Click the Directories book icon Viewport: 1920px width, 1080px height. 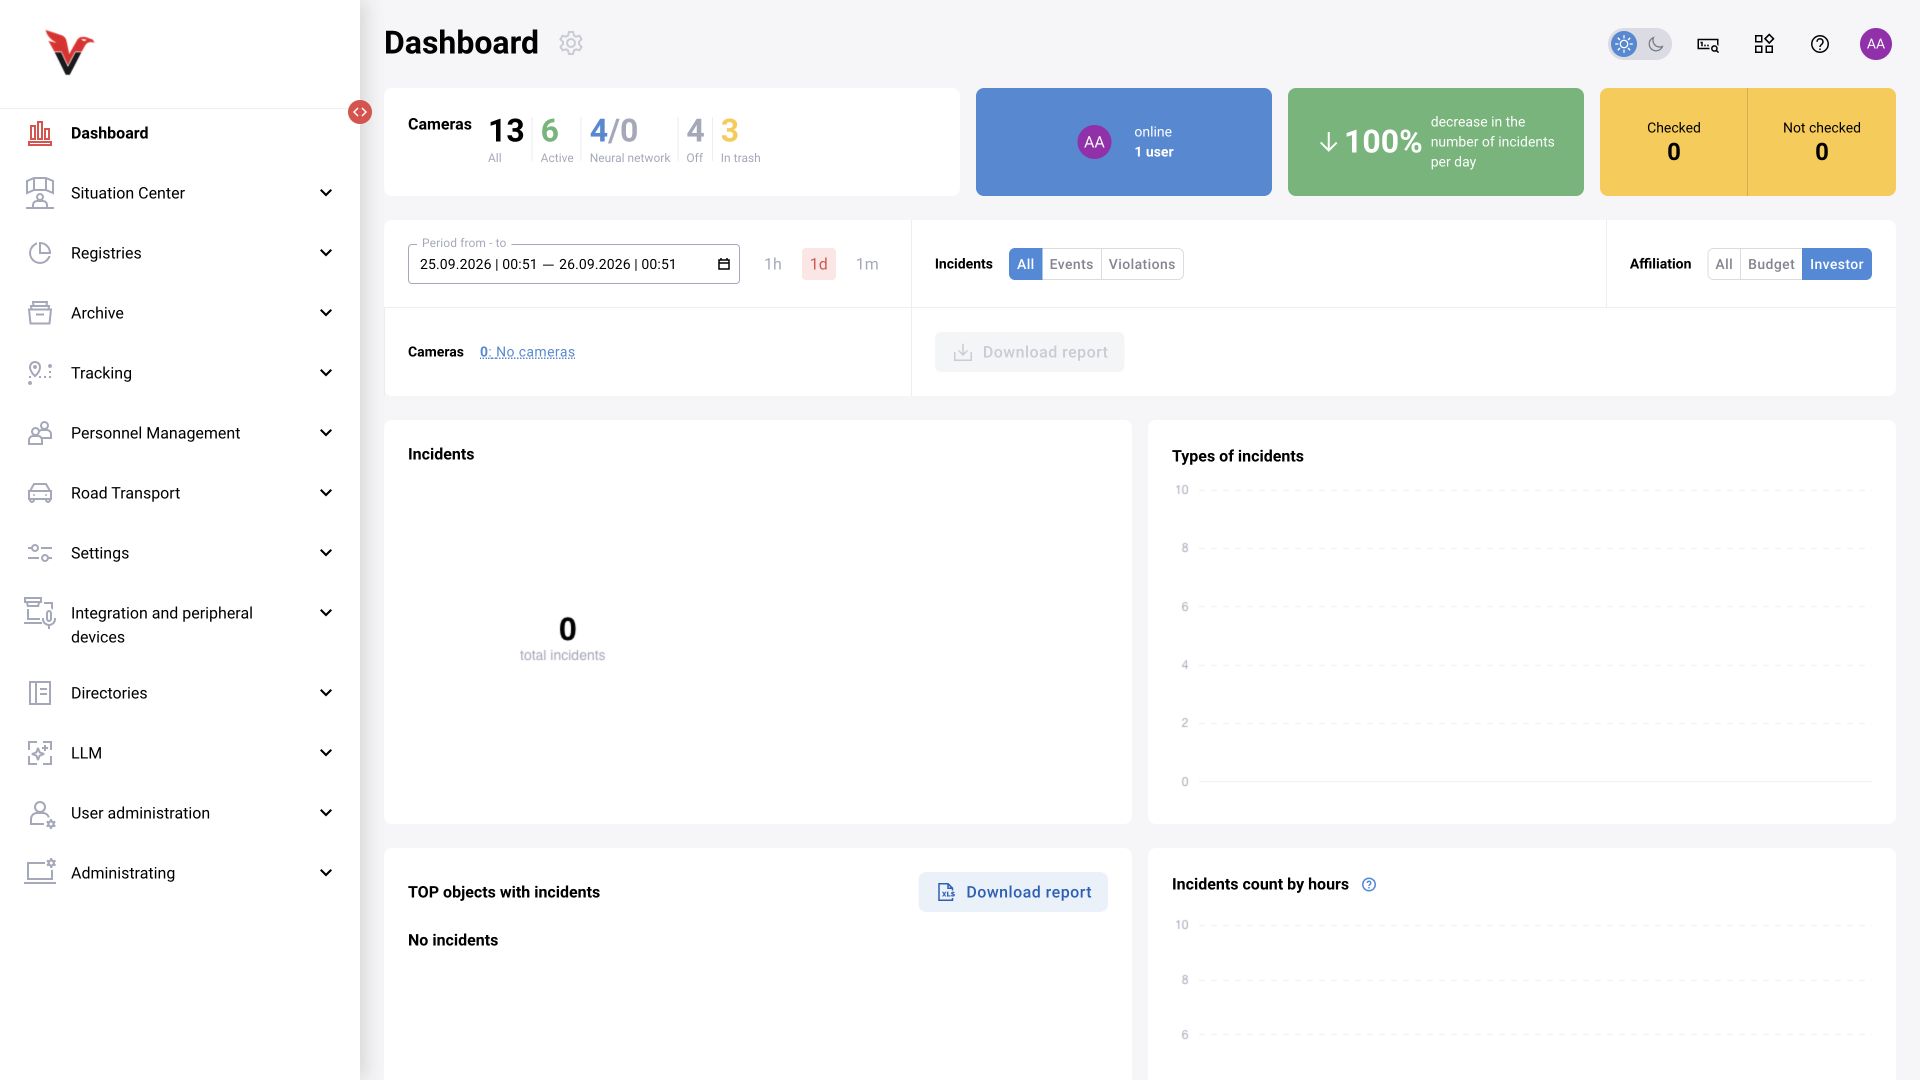tap(40, 693)
